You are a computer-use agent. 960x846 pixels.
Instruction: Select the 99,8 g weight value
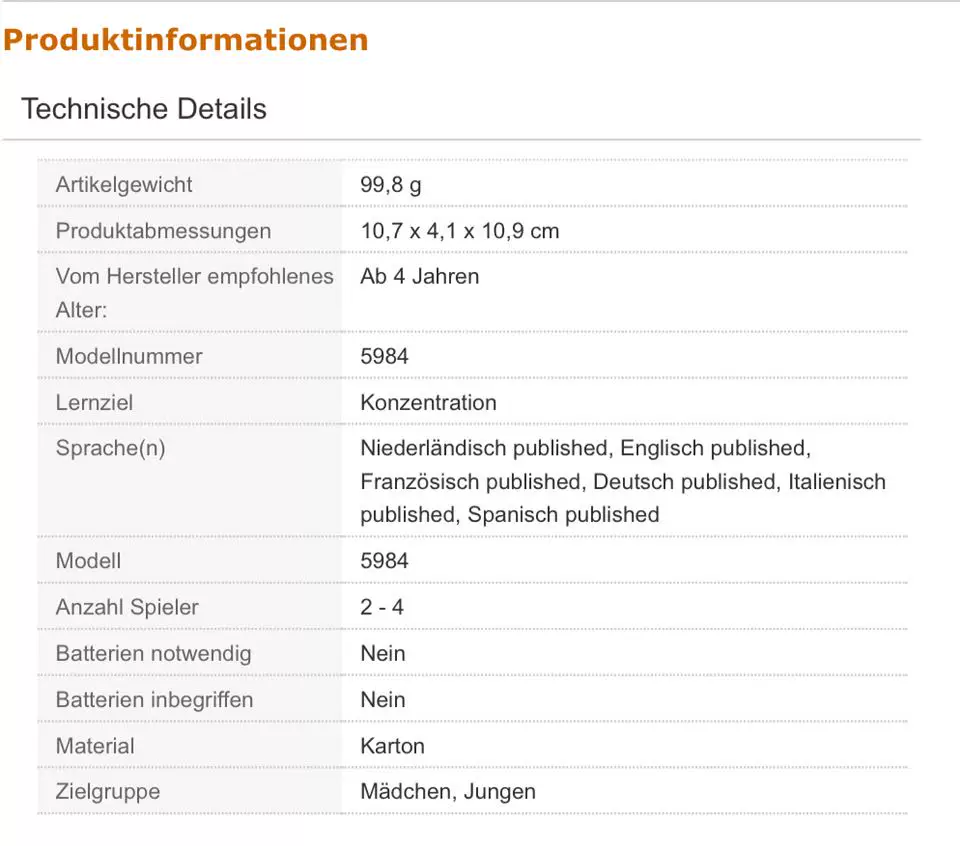(391, 184)
